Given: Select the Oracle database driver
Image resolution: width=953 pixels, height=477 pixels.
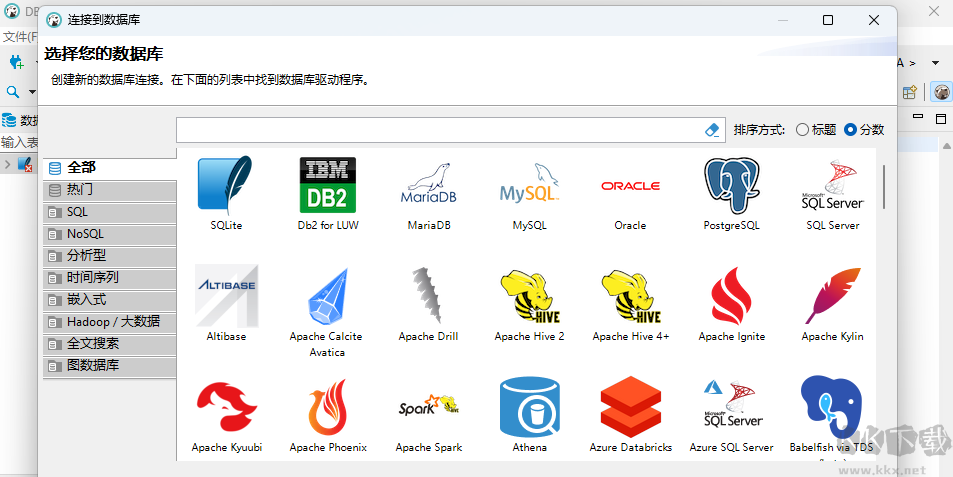Looking at the screenshot, I should tap(630, 186).
